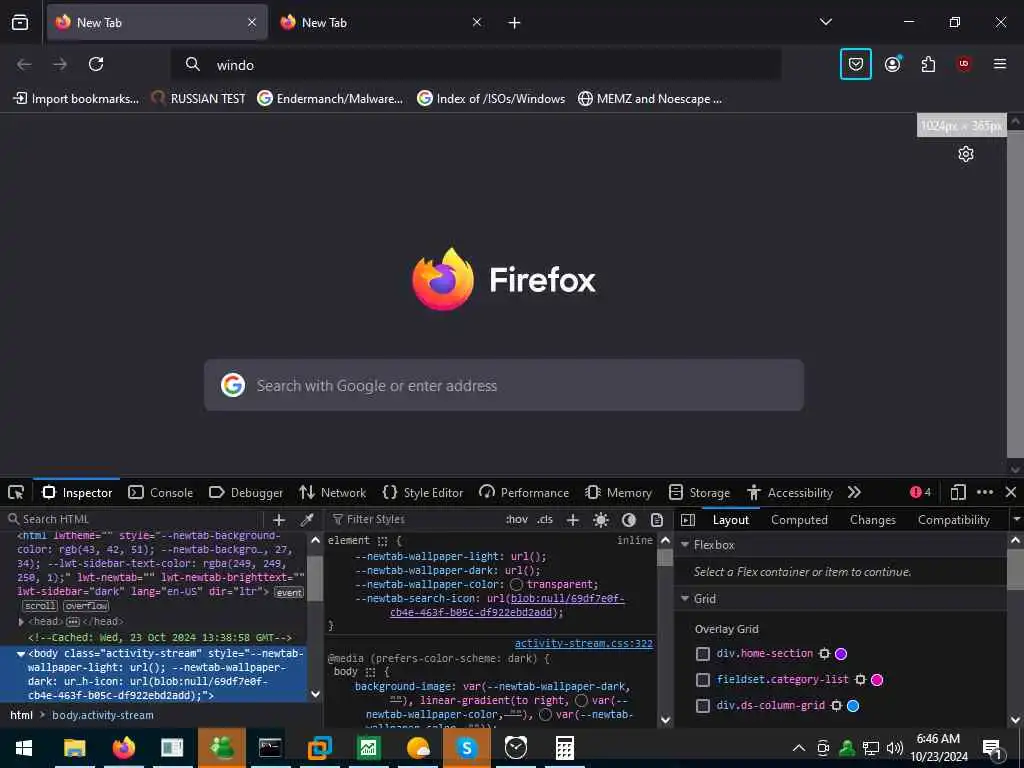Show more DevTools tools with the chevron
Screen dimensions: 1024x768
coord(854,492)
